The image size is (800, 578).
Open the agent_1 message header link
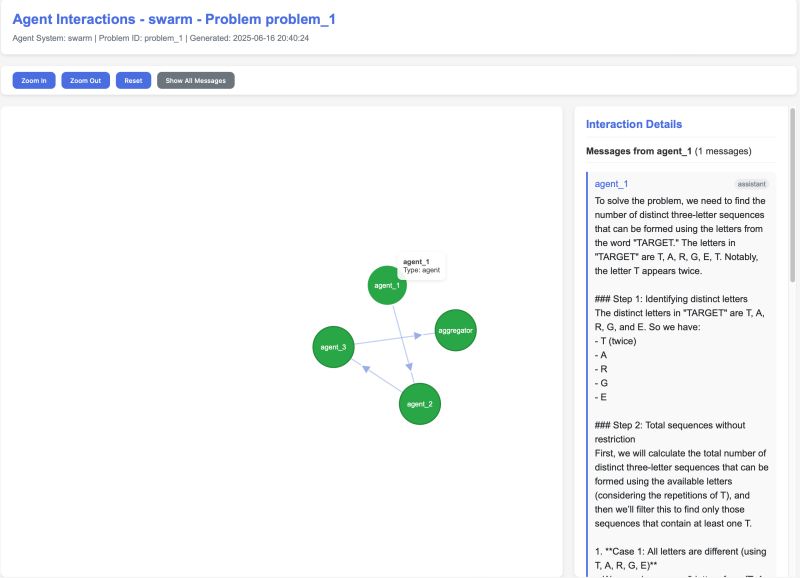[610, 184]
